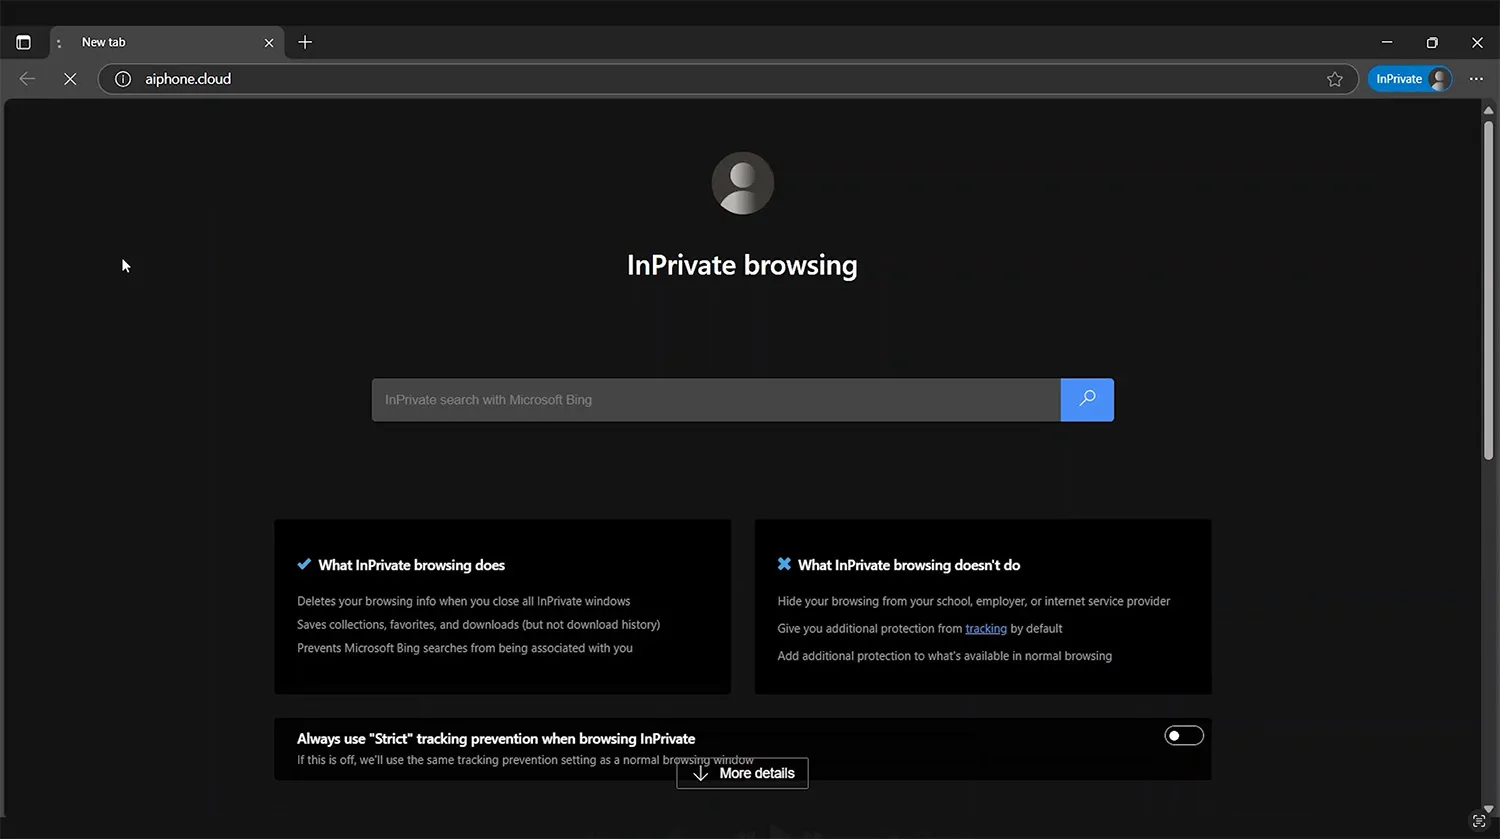Image resolution: width=1500 pixels, height=839 pixels.
Task: Click the aiphone.cloud address bar
Action: 728,79
